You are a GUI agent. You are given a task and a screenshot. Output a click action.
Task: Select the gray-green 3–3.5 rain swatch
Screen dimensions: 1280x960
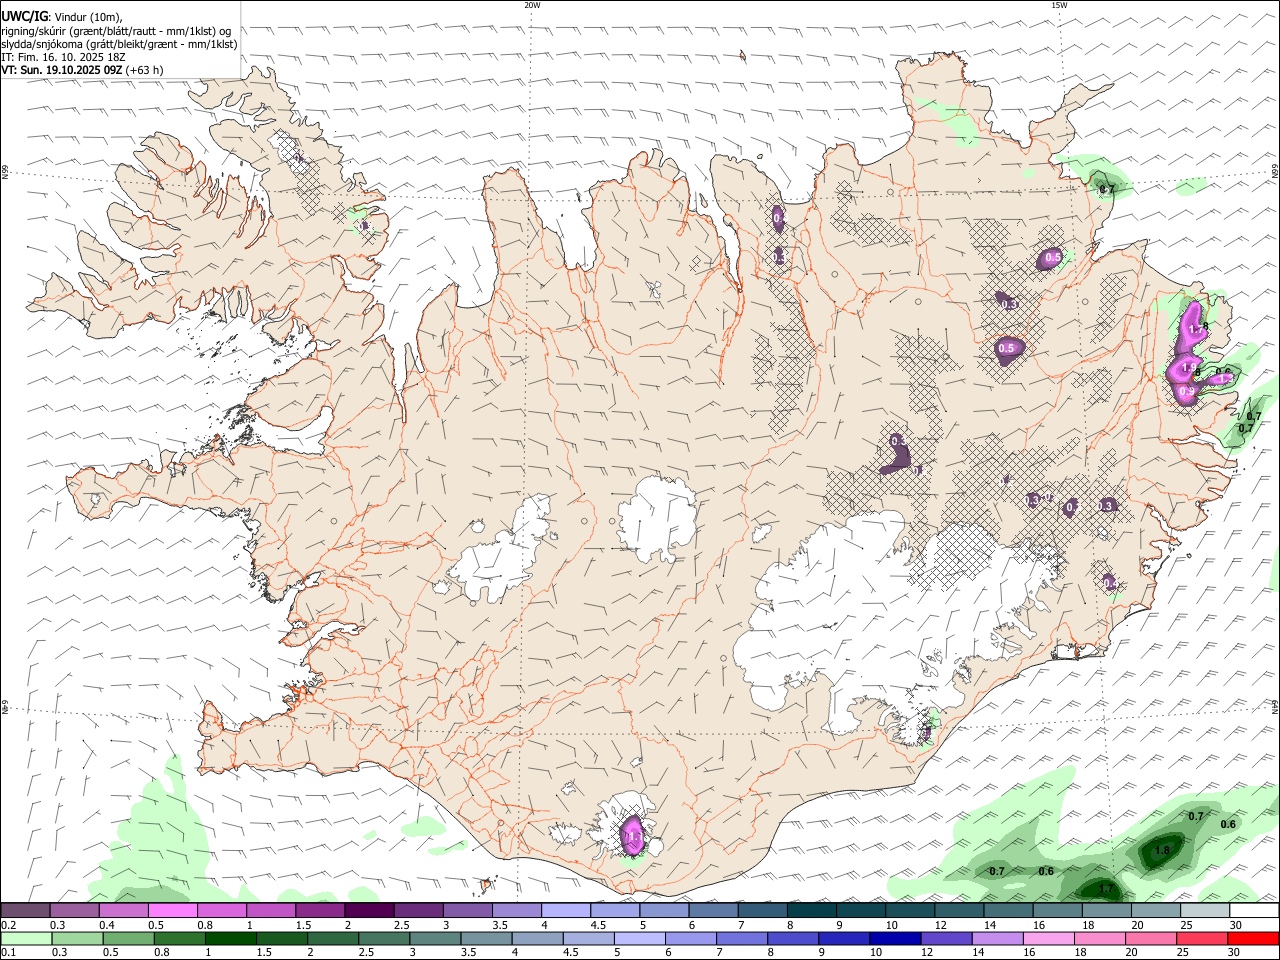click(435, 938)
